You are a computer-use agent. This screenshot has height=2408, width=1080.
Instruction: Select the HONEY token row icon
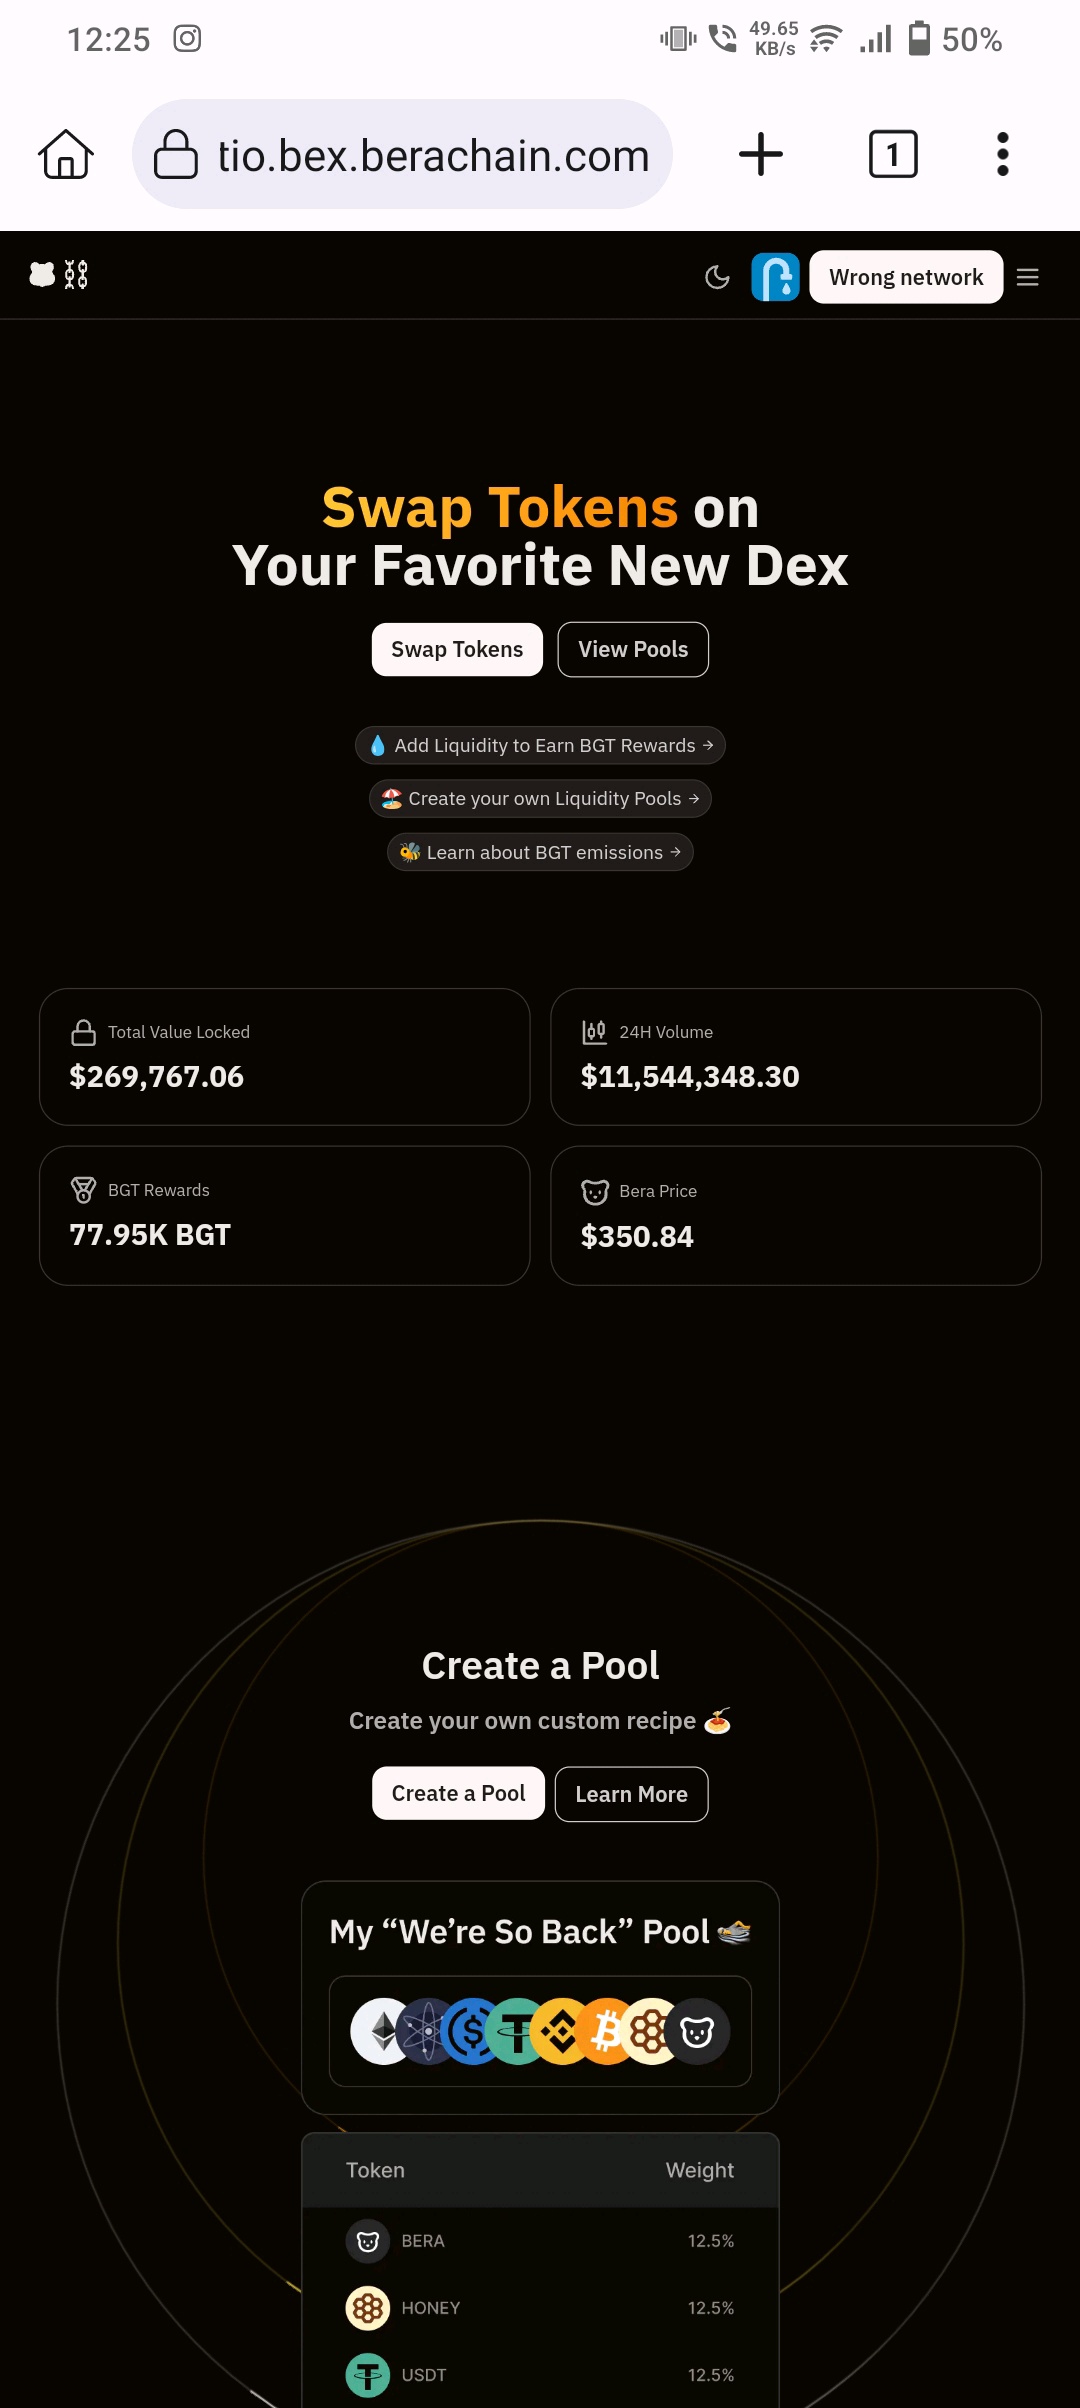point(368,2308)
